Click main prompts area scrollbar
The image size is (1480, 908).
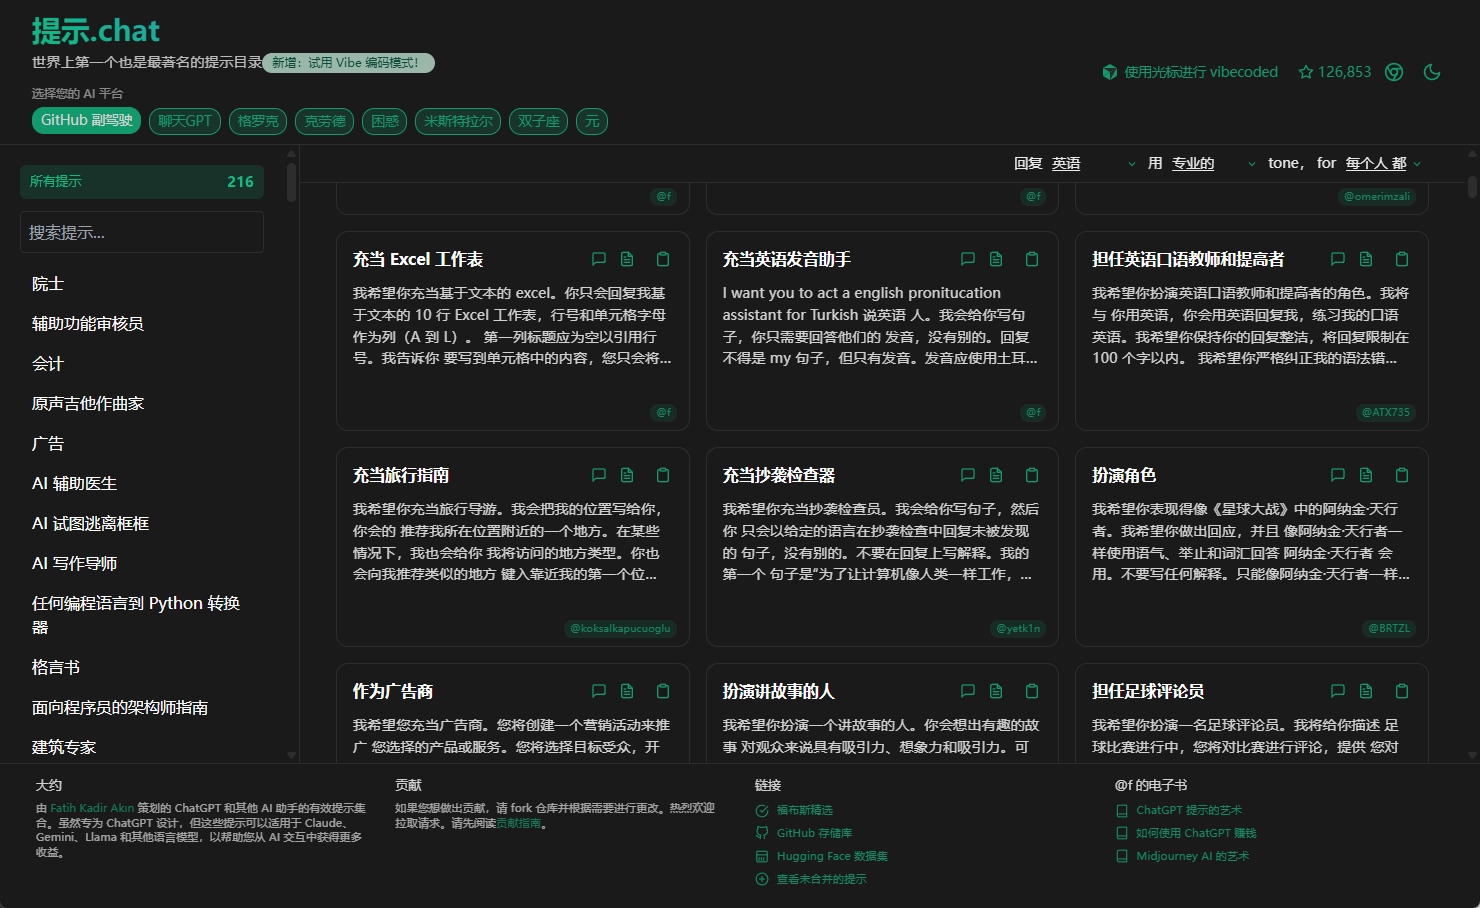pos(1472,187)
